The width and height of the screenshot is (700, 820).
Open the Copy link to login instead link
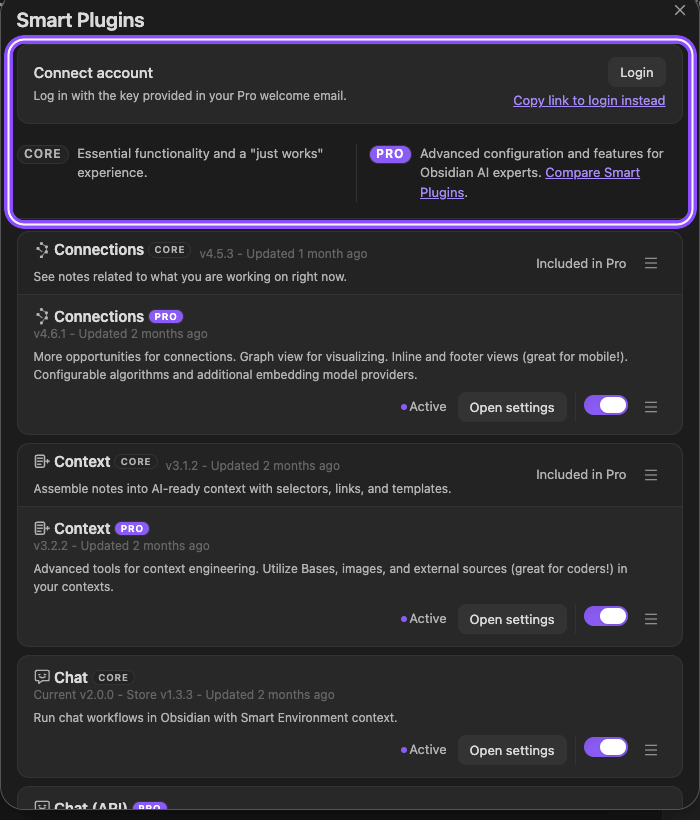[x=589, y=100]
